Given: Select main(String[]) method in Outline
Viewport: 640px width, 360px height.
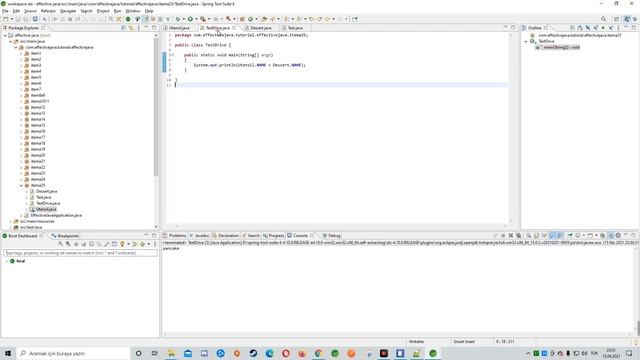Looking at the screenshot, I should (x=561, y=47).
